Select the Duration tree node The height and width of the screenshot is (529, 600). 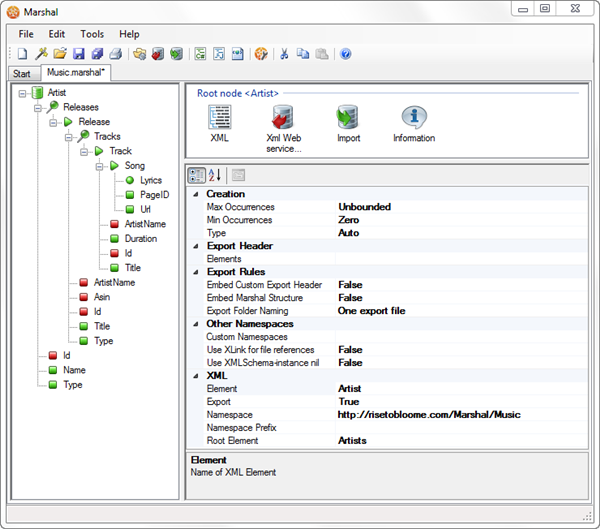point(141,239)
